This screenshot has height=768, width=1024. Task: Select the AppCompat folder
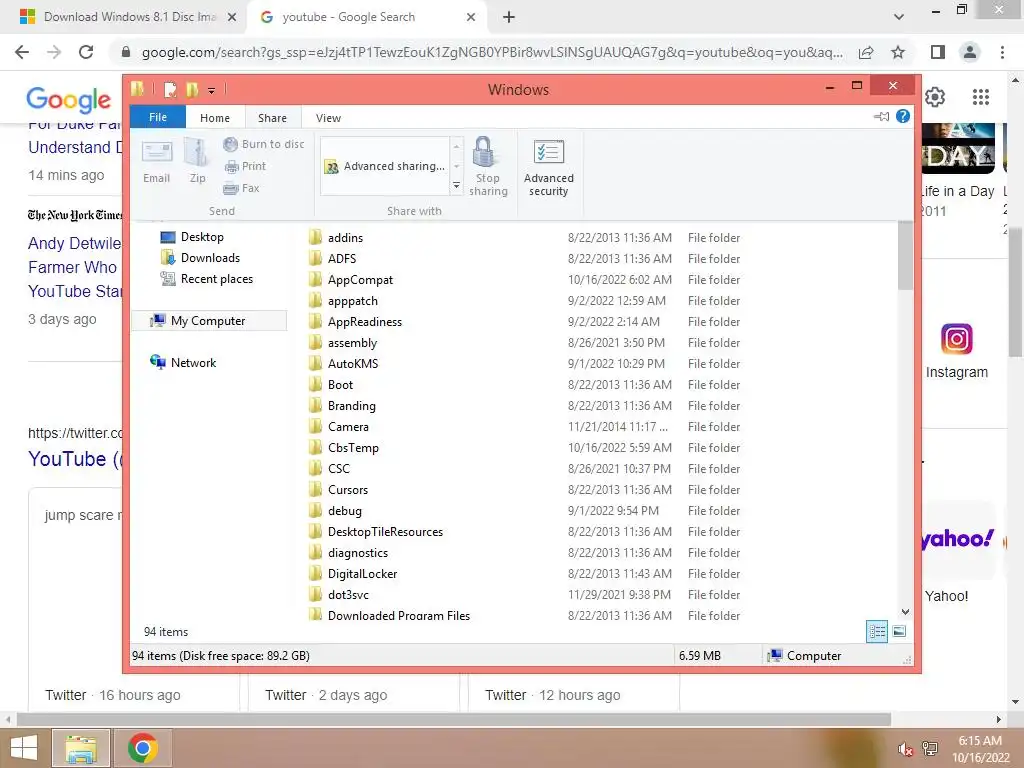tap(360, 280)
